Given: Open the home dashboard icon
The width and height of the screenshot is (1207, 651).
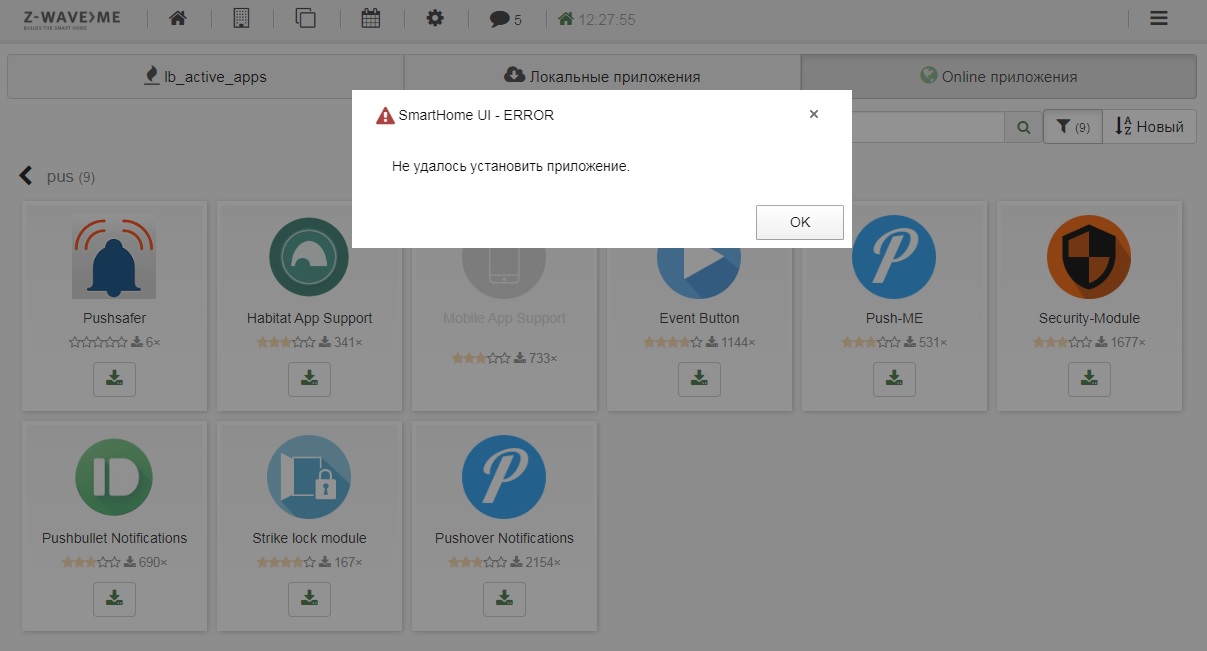Looking at the screenshot, I should coord(177,18).
